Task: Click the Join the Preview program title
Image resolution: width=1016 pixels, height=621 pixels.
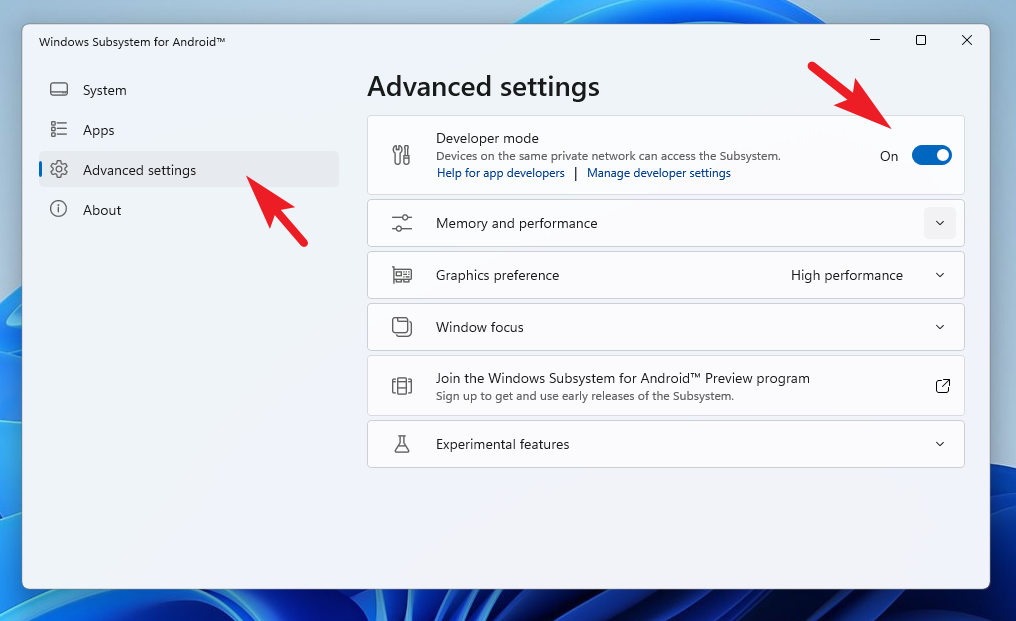Action: click(x=623, y=378)
